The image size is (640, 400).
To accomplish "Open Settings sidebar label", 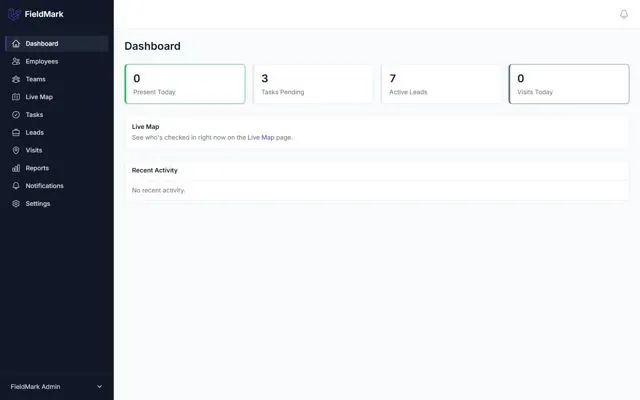I will pyautogui.click(x=38, y=203).
